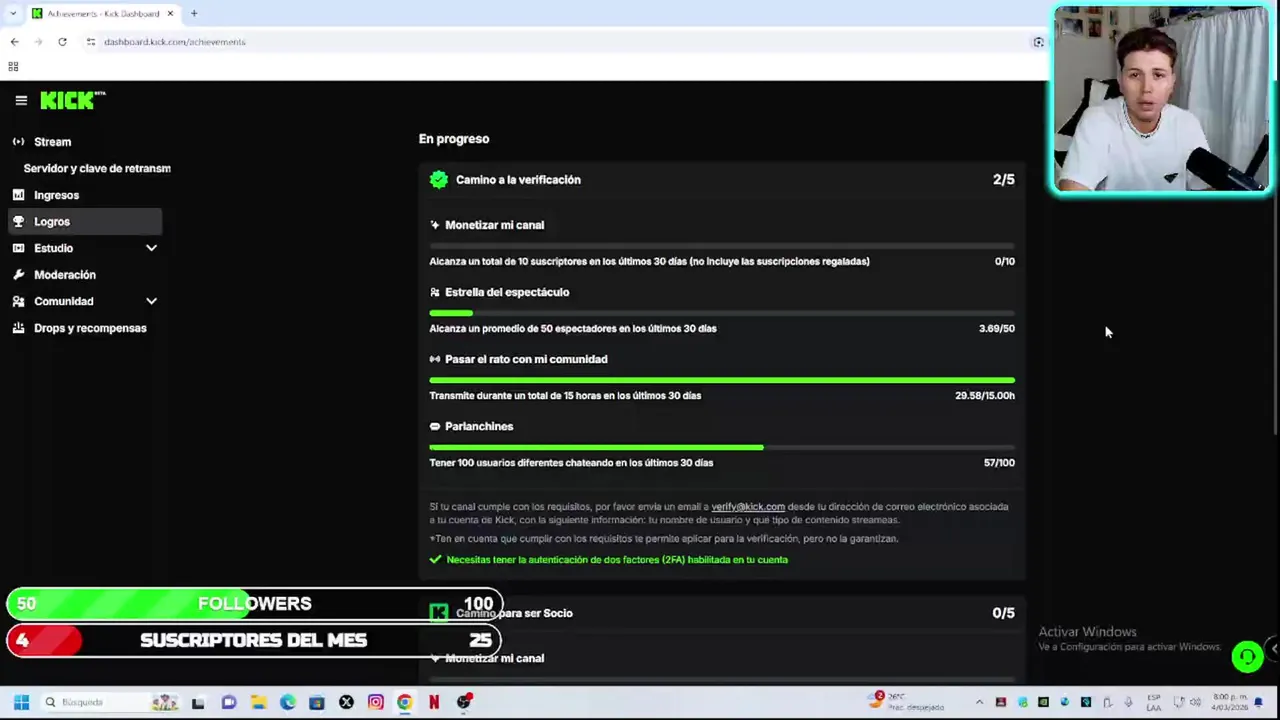
Task: Open Microsoft Edge from the taskbar
Action: tap(288, 702)
